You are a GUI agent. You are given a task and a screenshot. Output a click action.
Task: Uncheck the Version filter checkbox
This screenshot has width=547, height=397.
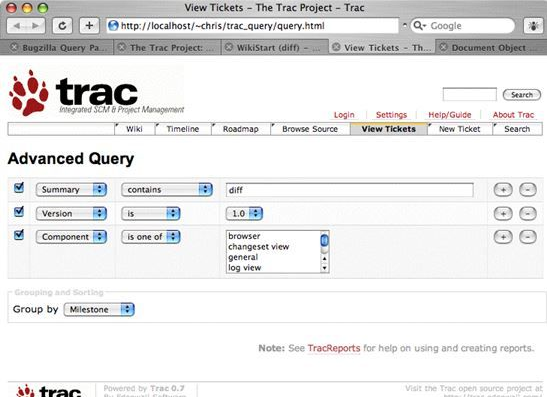(x=19, y=212)
